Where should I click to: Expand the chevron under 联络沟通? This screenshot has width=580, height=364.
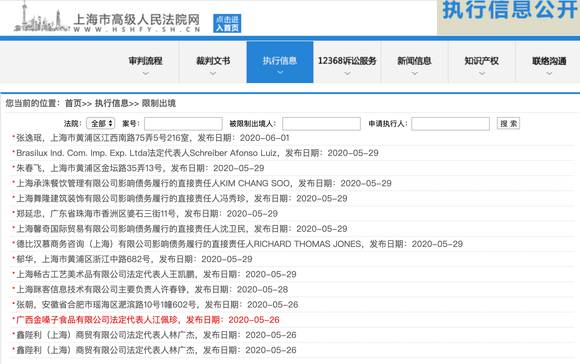tap(549, 74)
